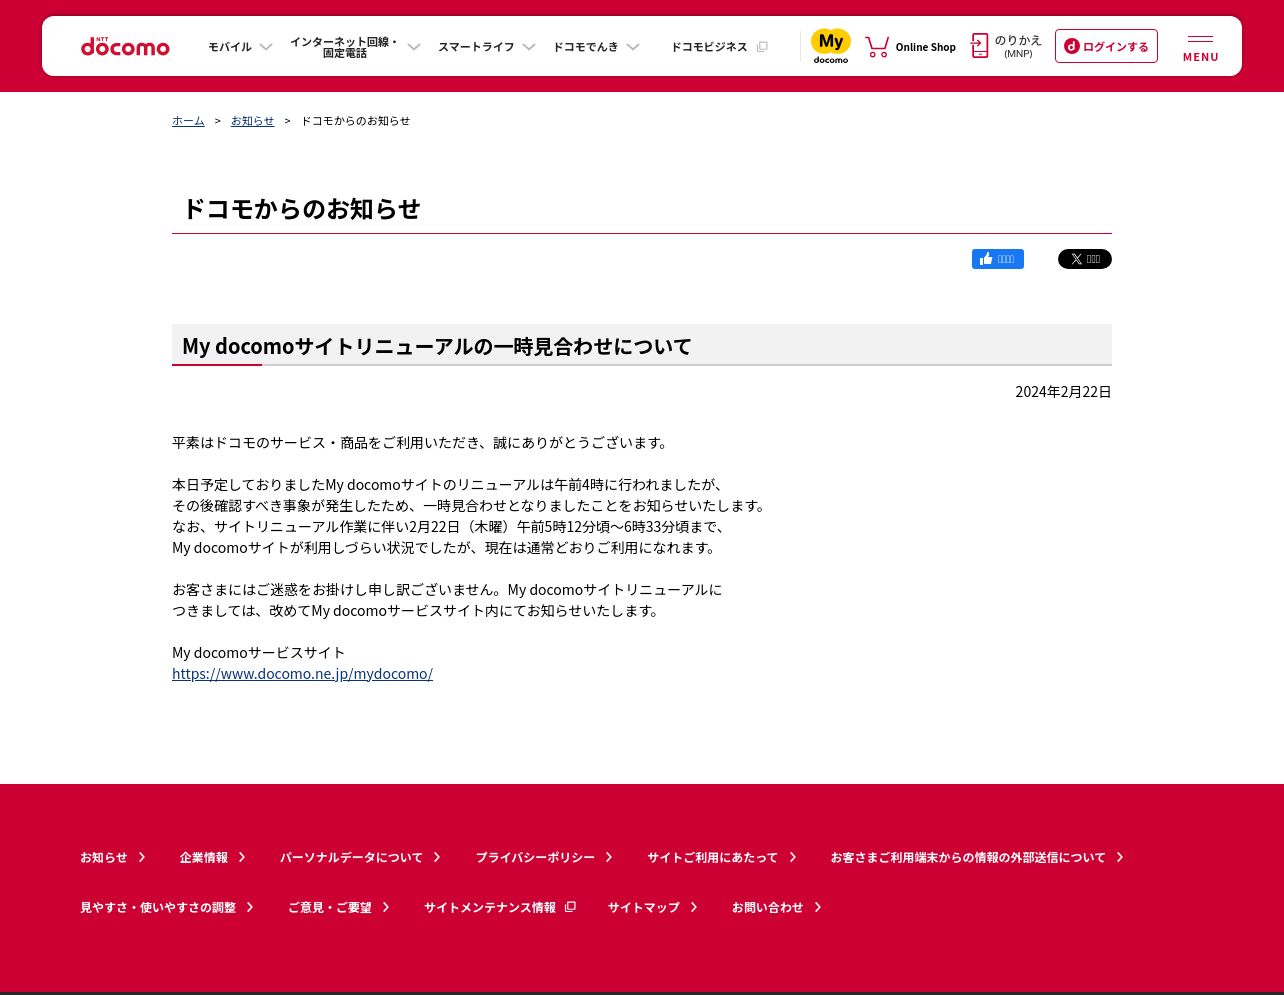Click the X post button
This screenshot has height=995, width=1284.
tap(1085, 259)
